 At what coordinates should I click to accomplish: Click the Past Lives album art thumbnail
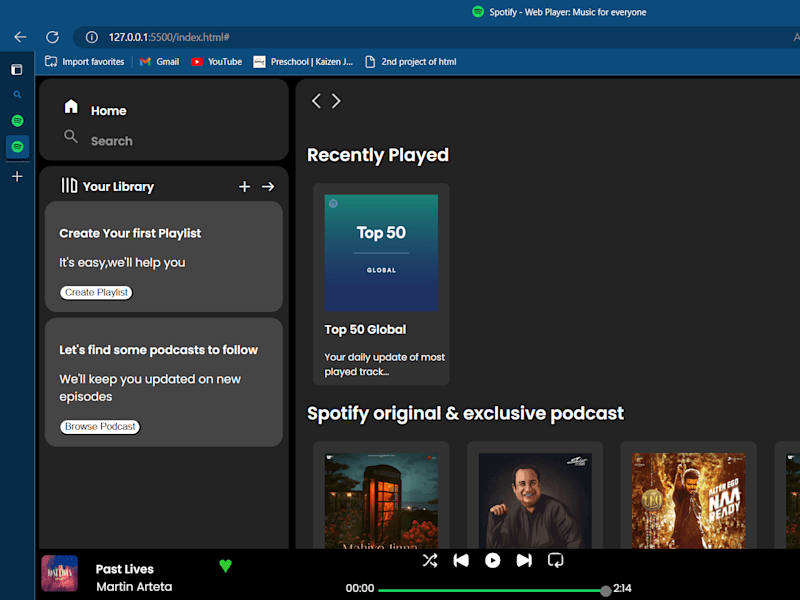tap(60, 573)
